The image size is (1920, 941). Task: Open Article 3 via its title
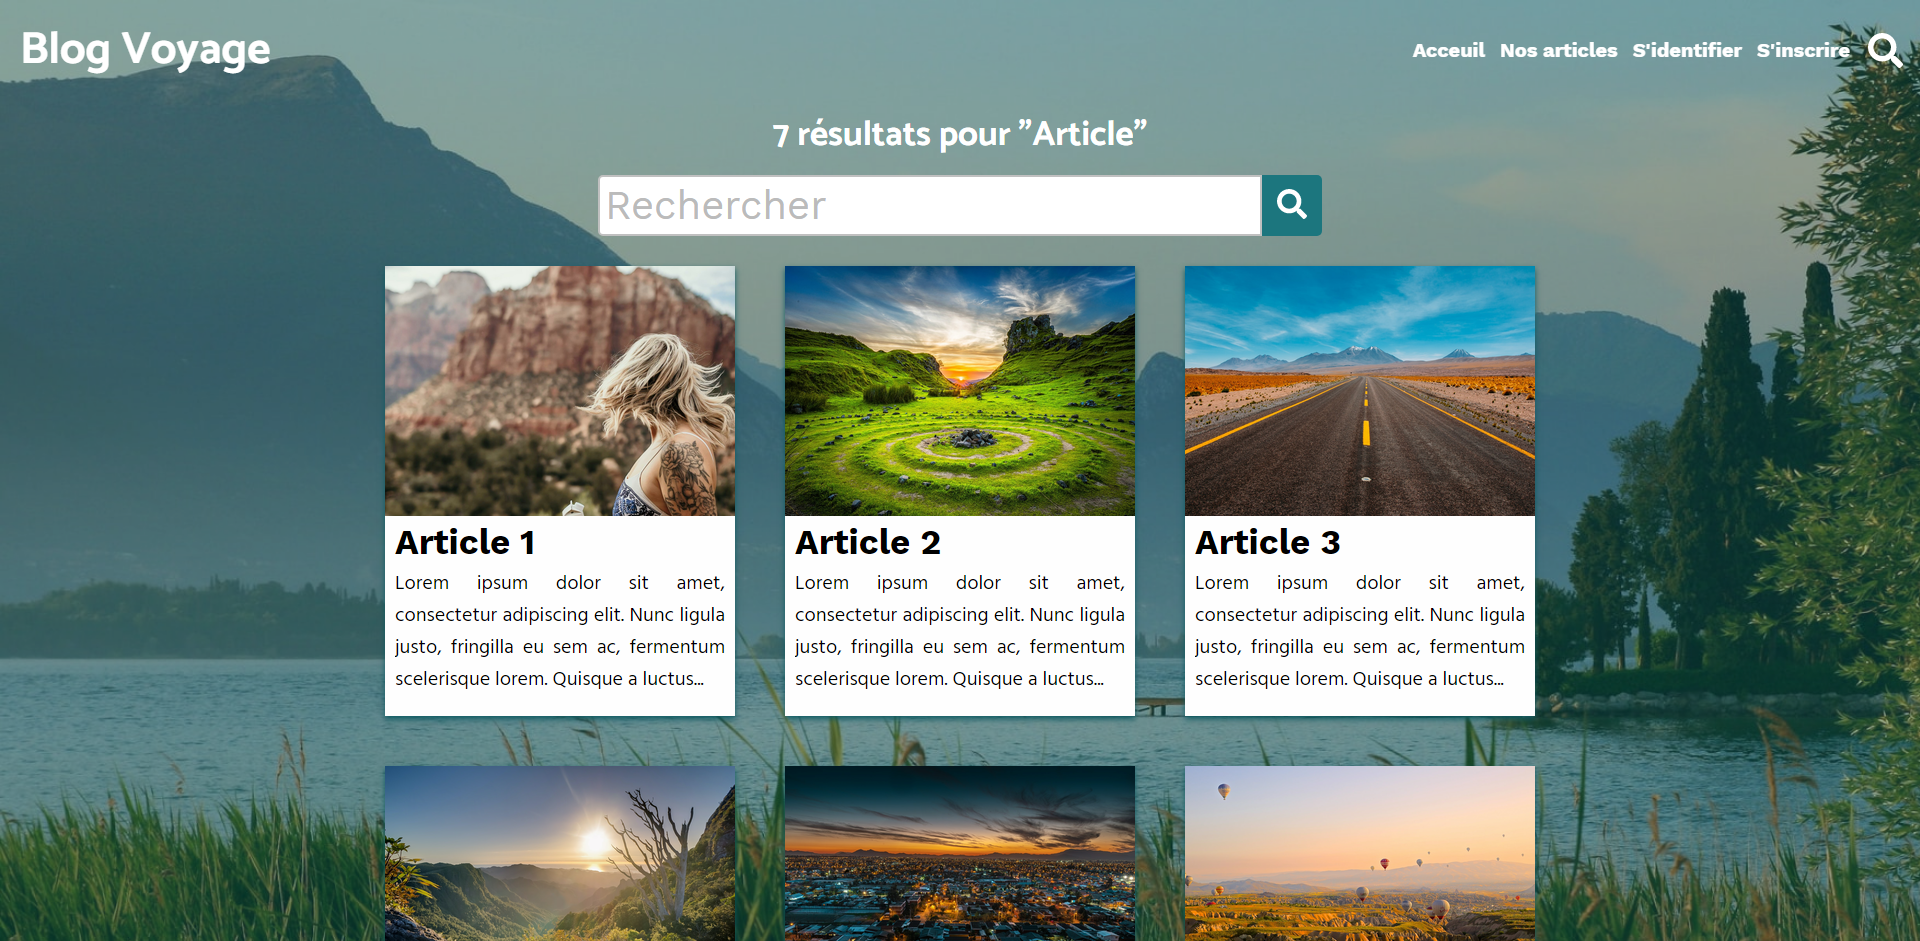(1268, 542)
